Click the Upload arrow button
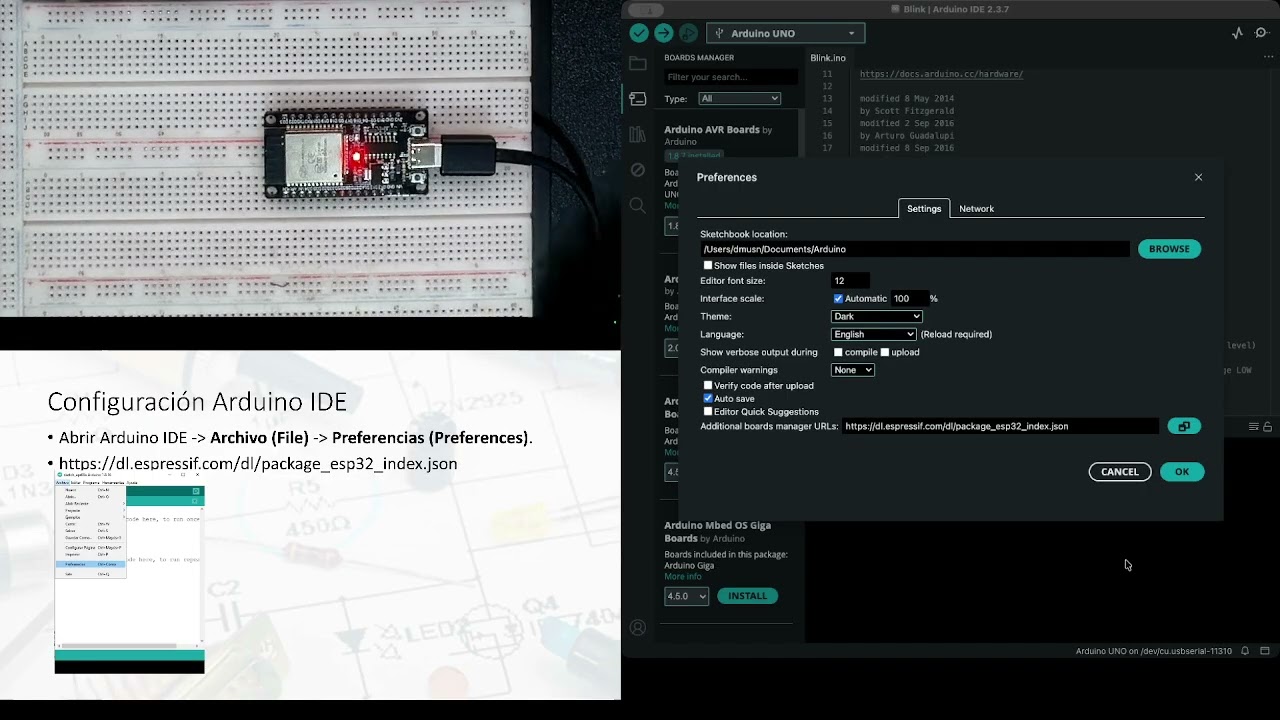1280x720 pixels. (x=663, y=33)
